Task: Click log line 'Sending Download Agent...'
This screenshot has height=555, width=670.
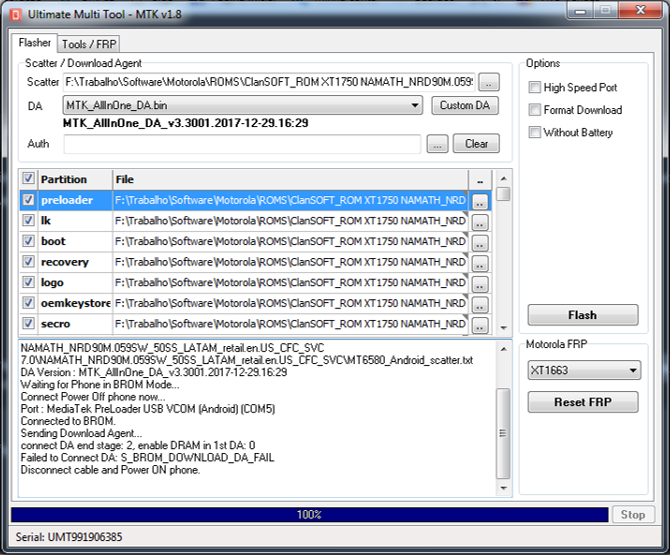Action: 82,433
